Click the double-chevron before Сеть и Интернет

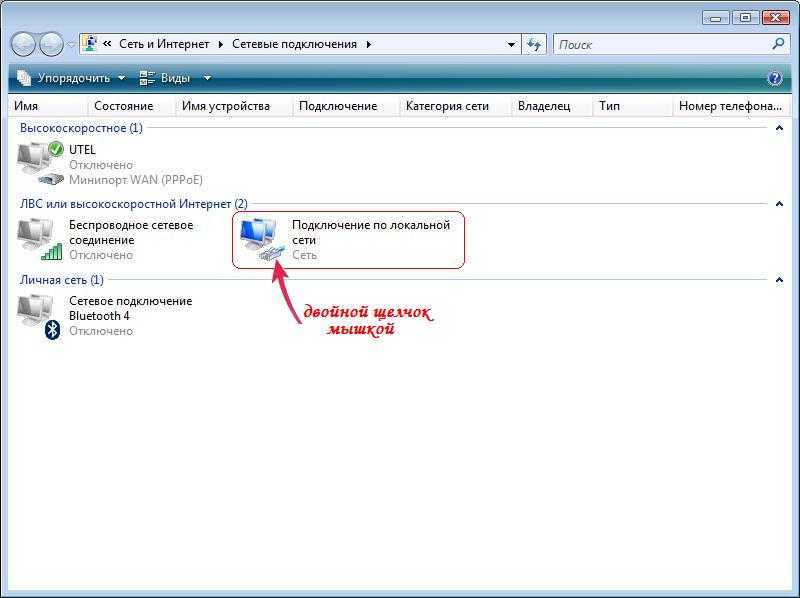tap(107, 44)
